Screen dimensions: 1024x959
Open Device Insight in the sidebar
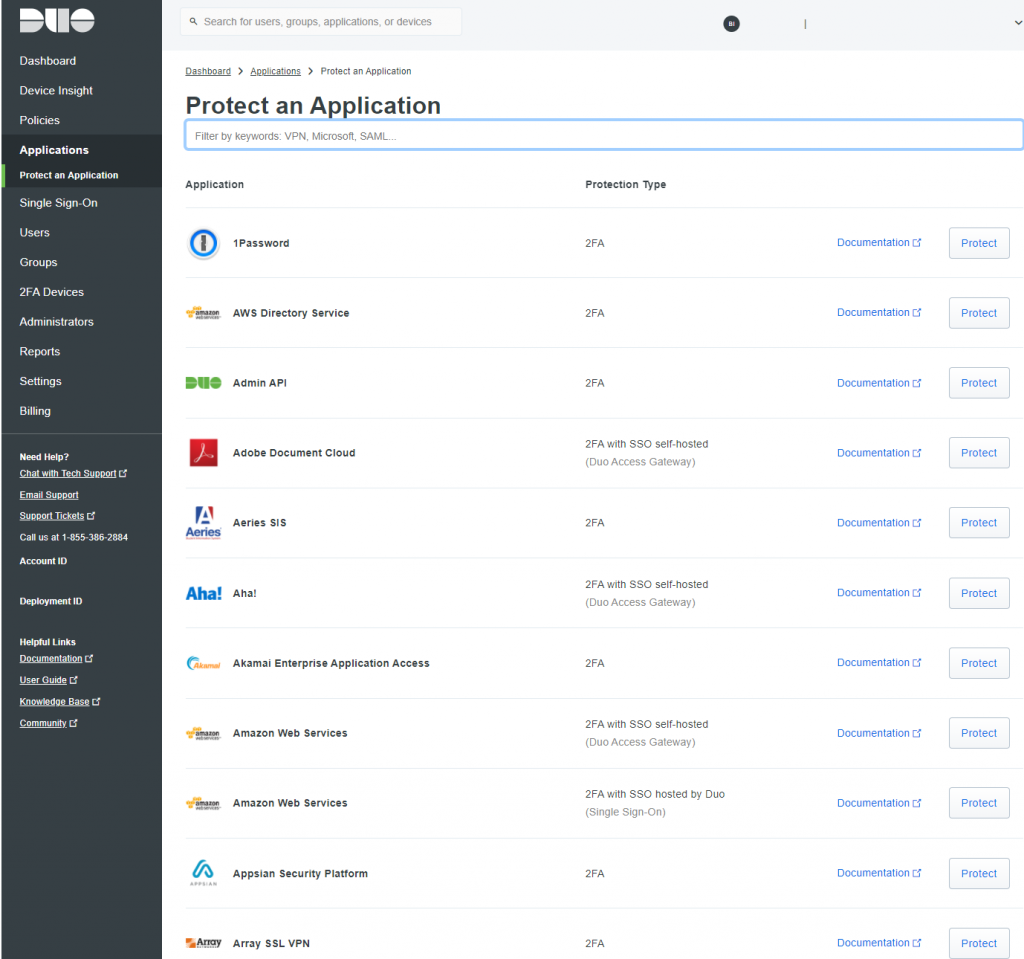tap(56, 91)
